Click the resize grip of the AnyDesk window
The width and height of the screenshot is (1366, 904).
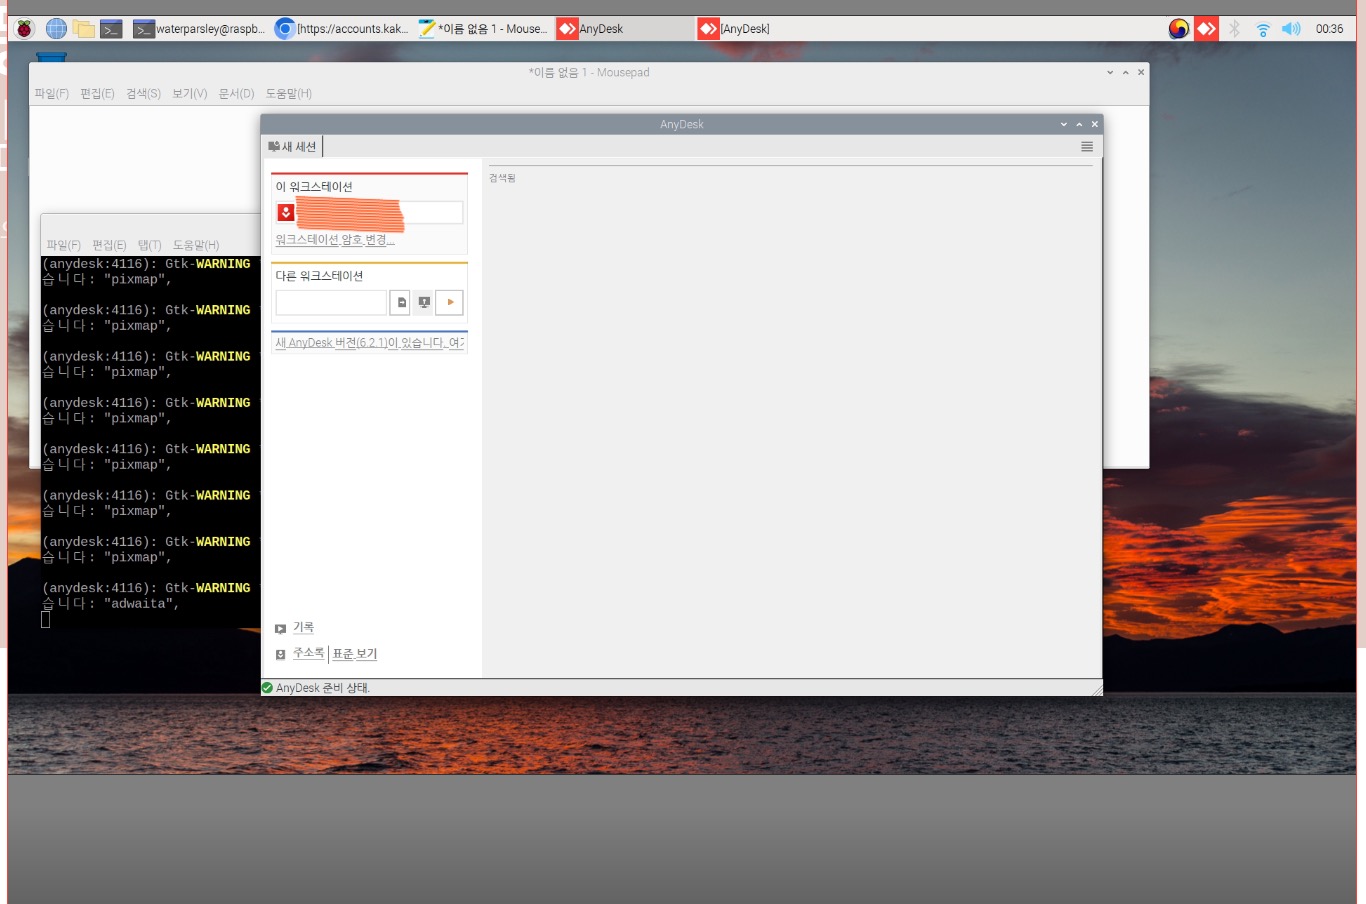click(x=1097, y=690)
